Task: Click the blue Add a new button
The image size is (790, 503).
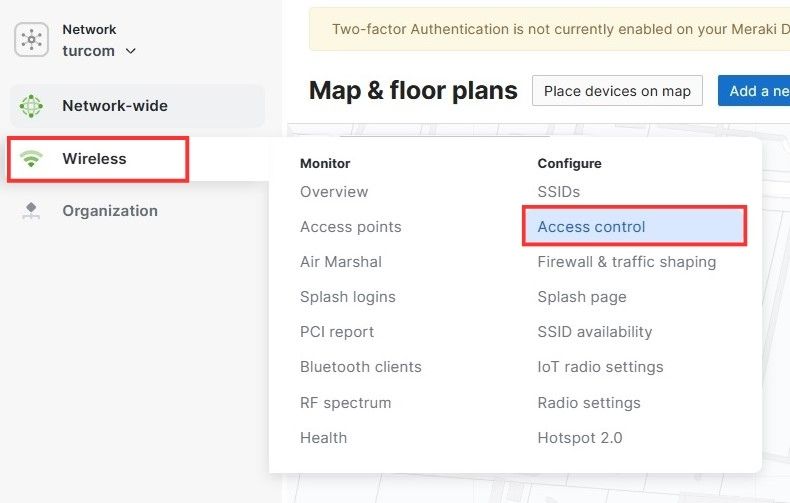Action: (x=755, y=91)
